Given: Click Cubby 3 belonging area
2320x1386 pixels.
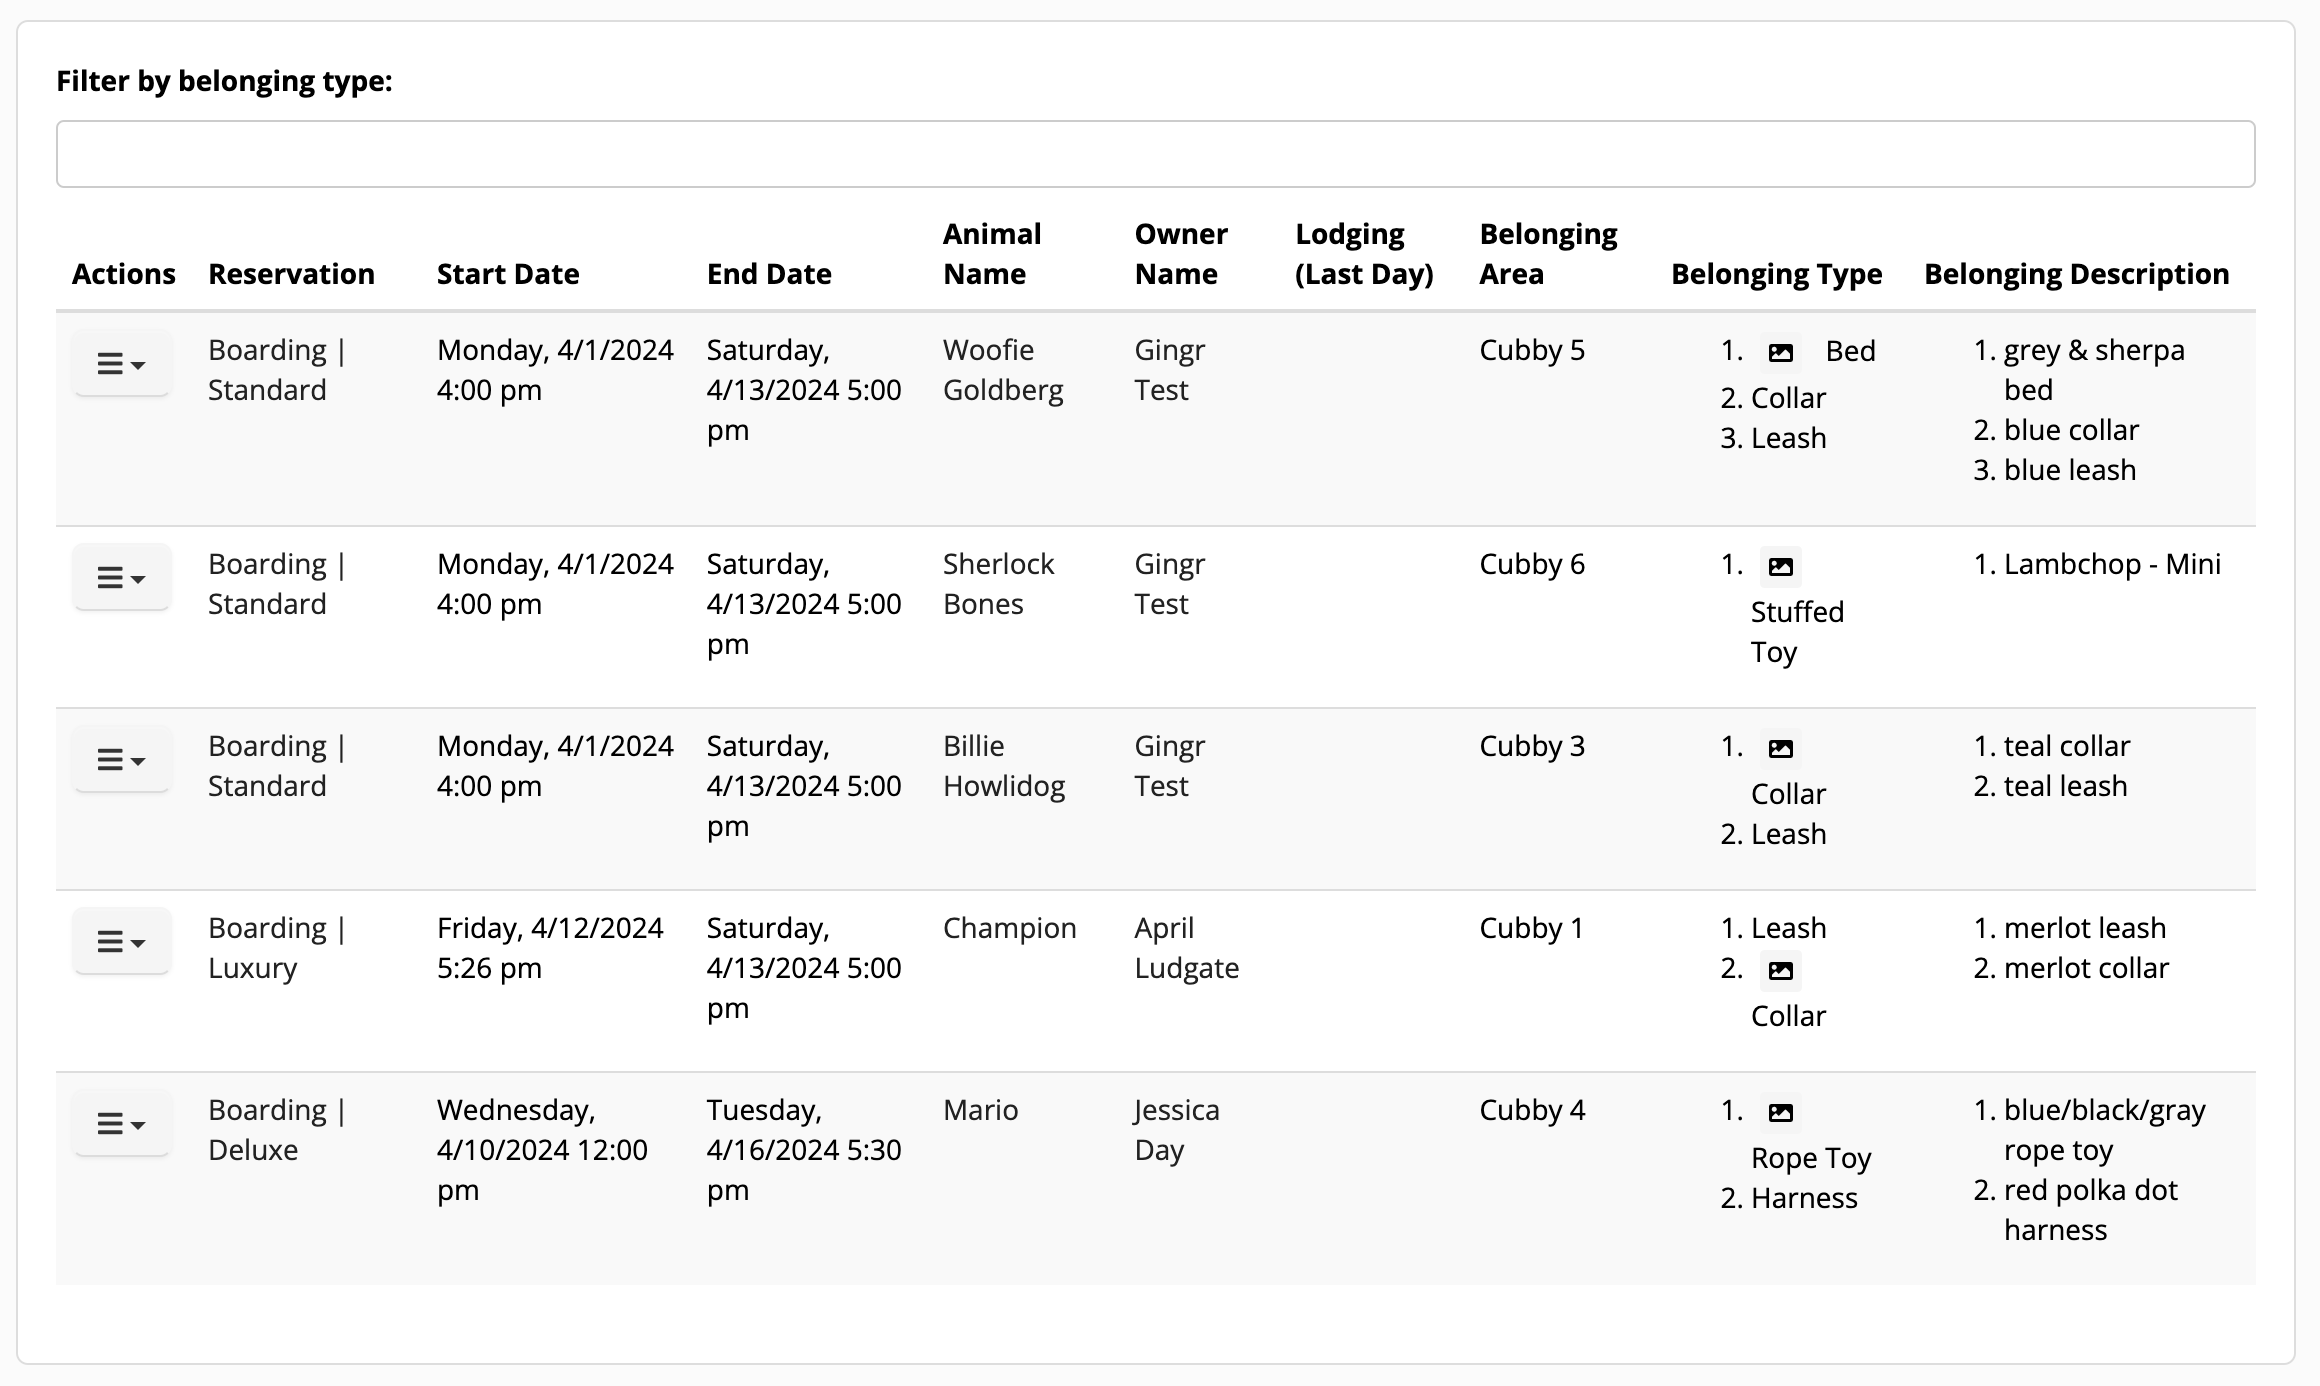Looking at the screenshot, I should [1532, 746].
